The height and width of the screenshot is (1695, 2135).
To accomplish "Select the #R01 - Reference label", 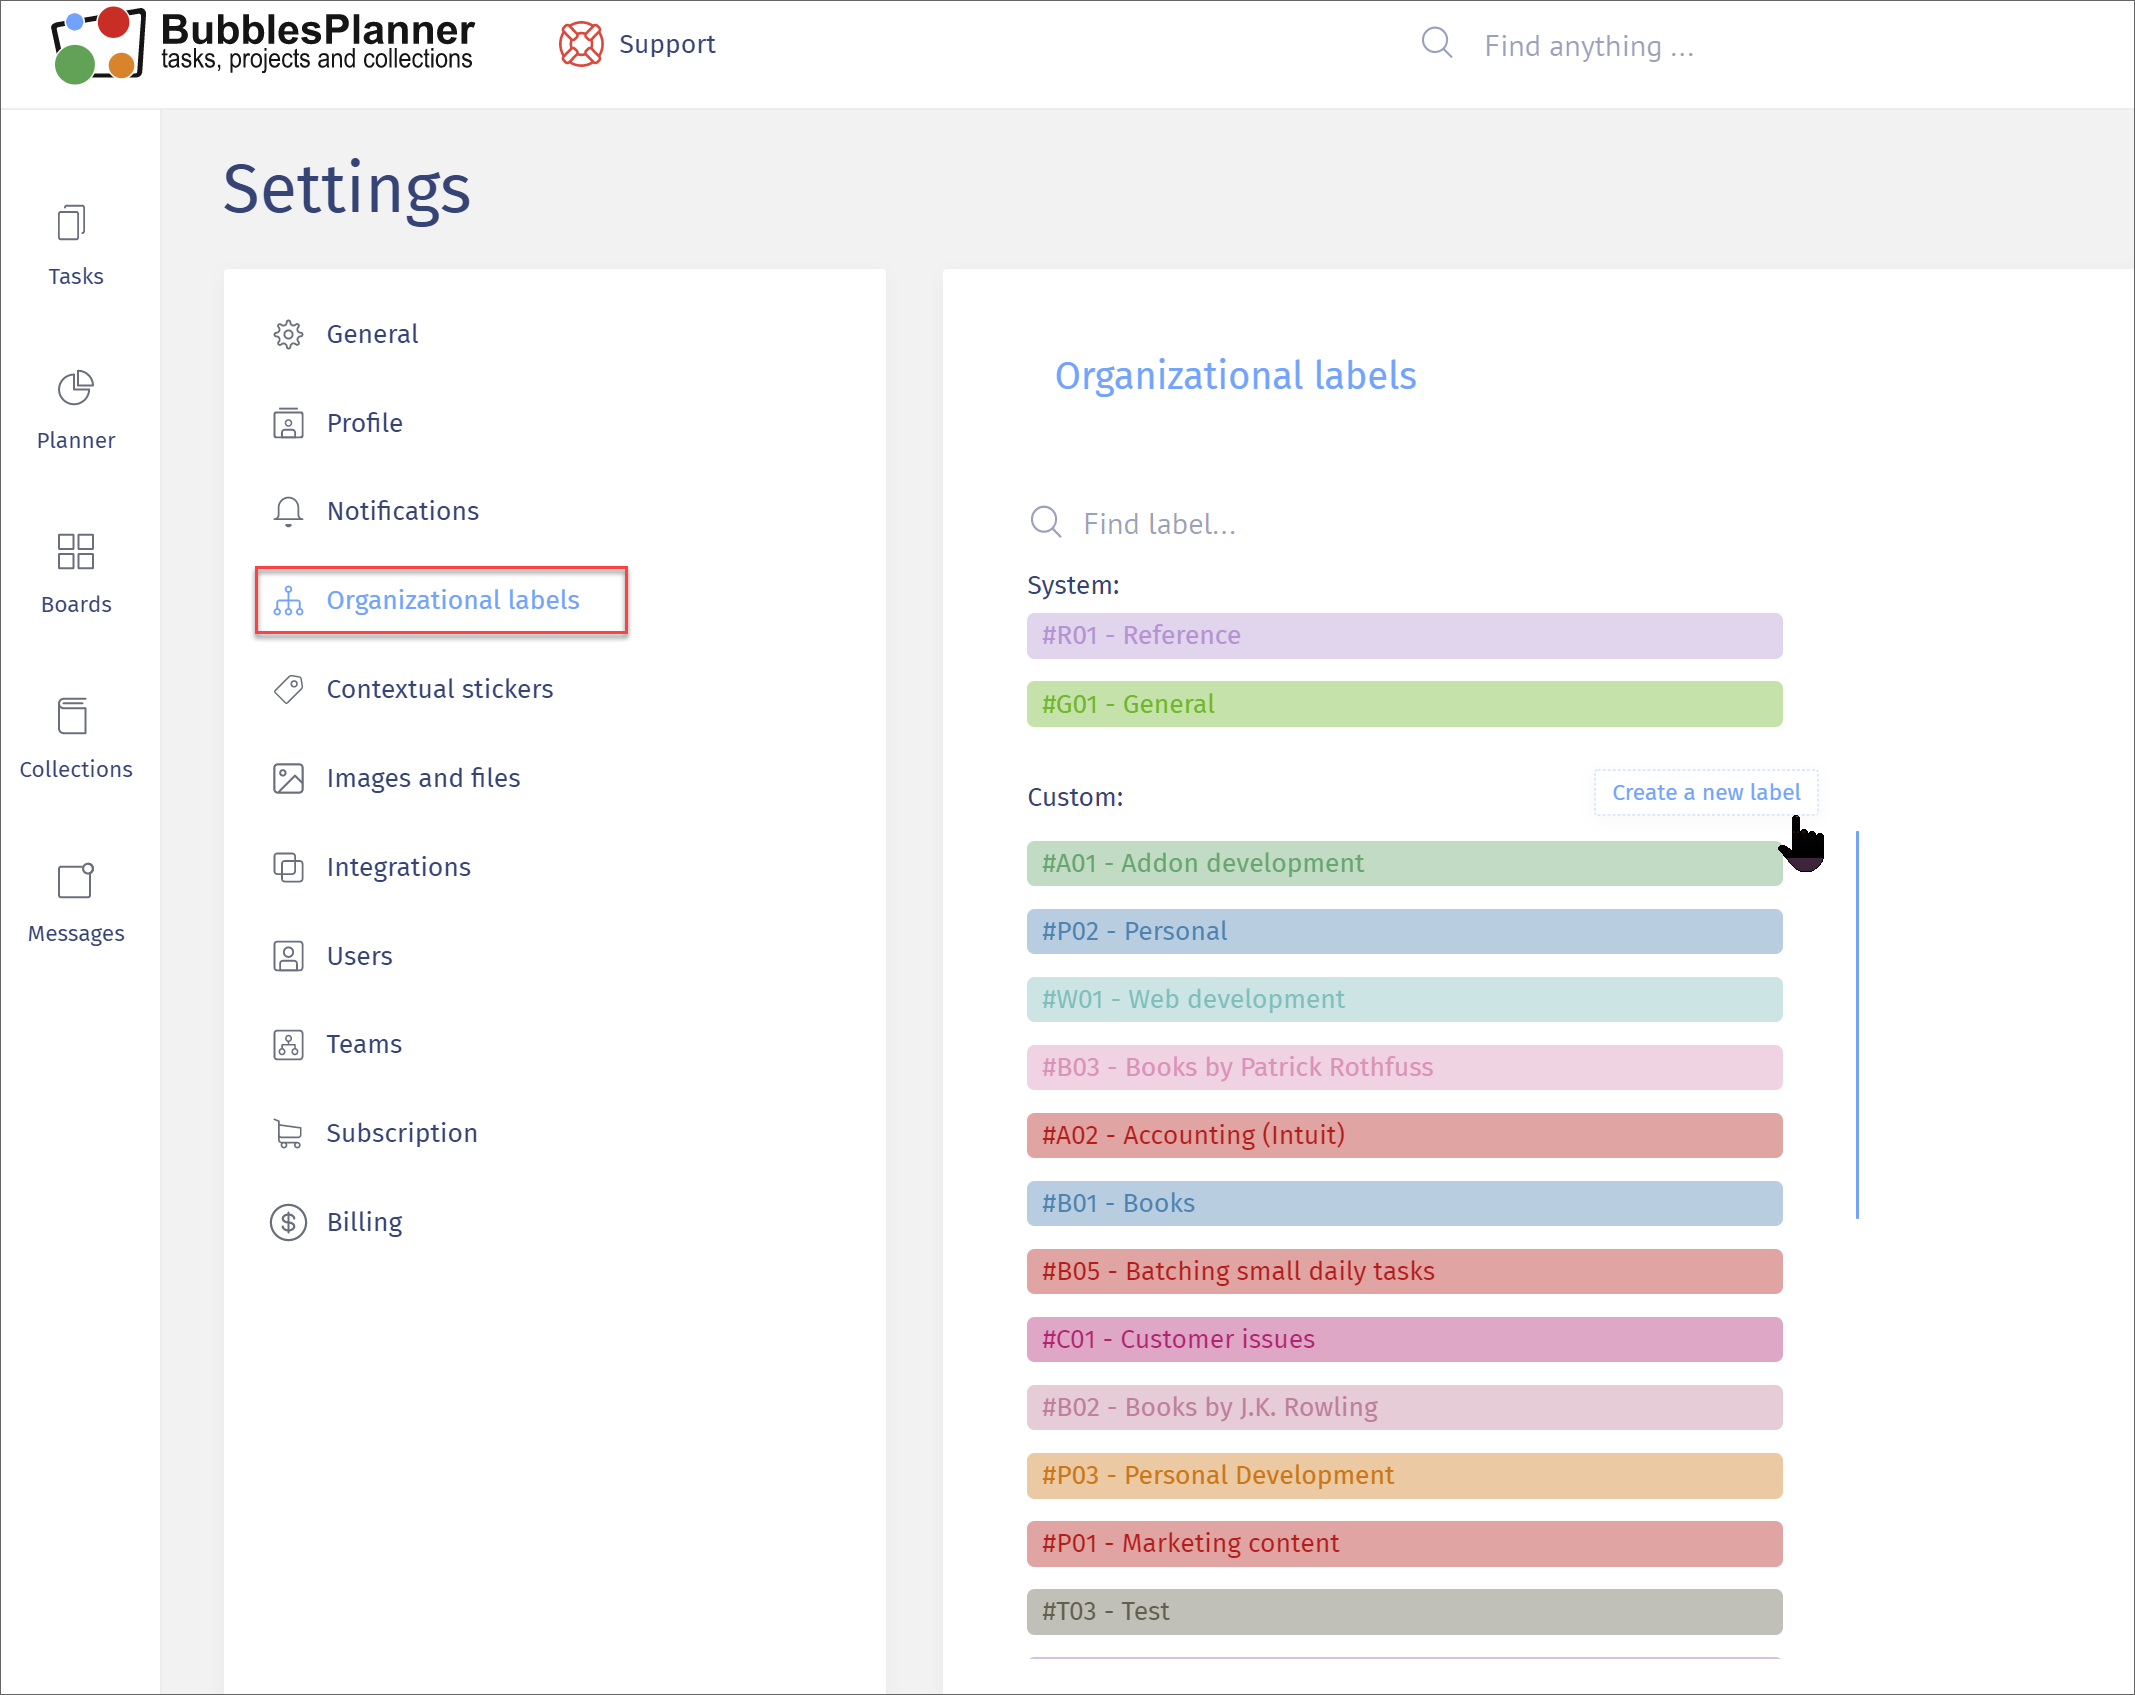I will pos(1404,636).
